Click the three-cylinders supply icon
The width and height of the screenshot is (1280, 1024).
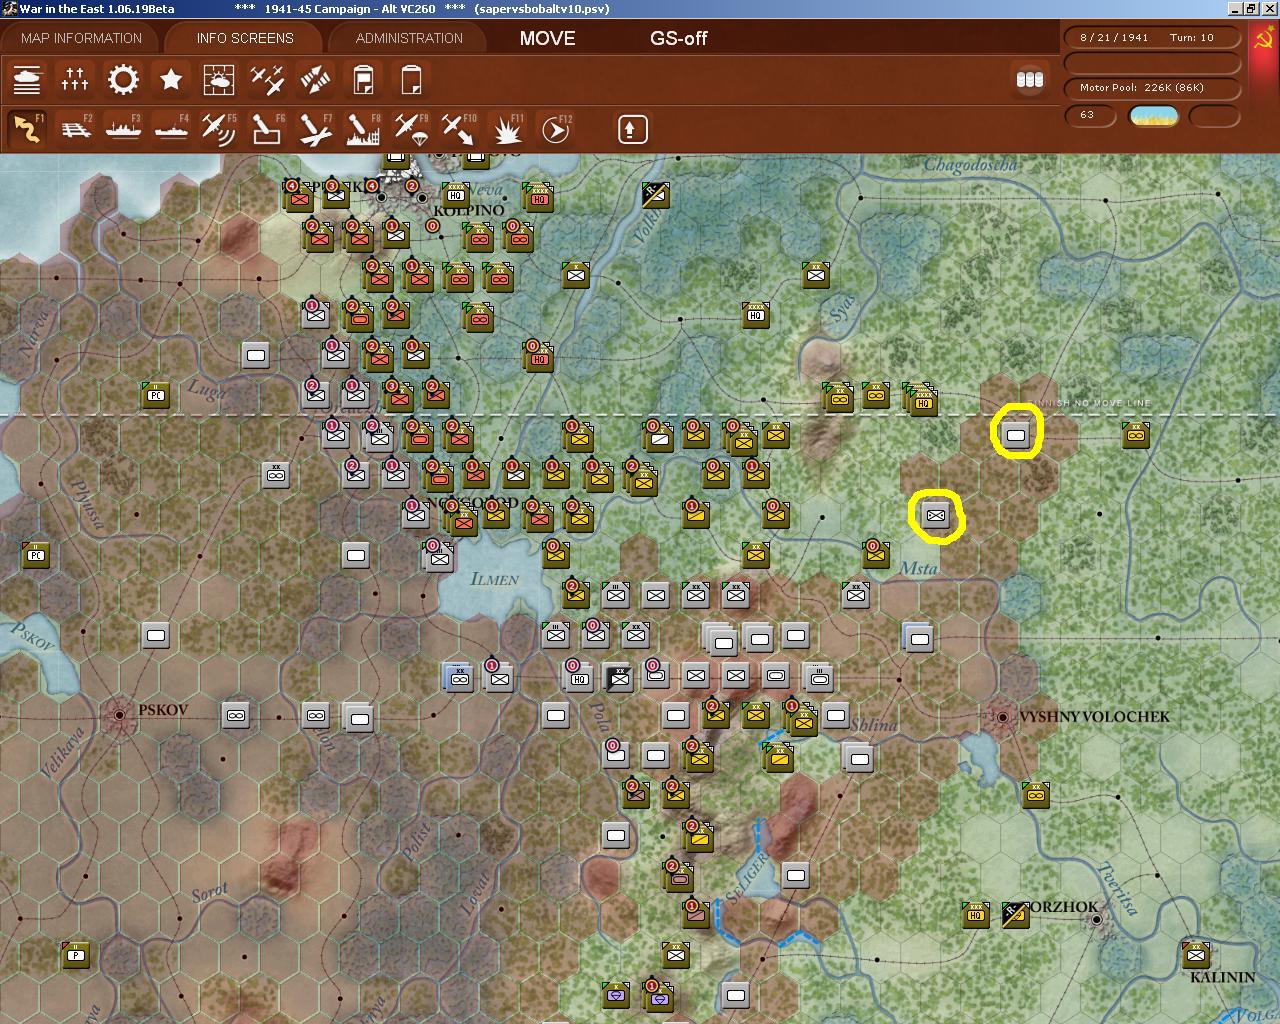pos(1030,79)
